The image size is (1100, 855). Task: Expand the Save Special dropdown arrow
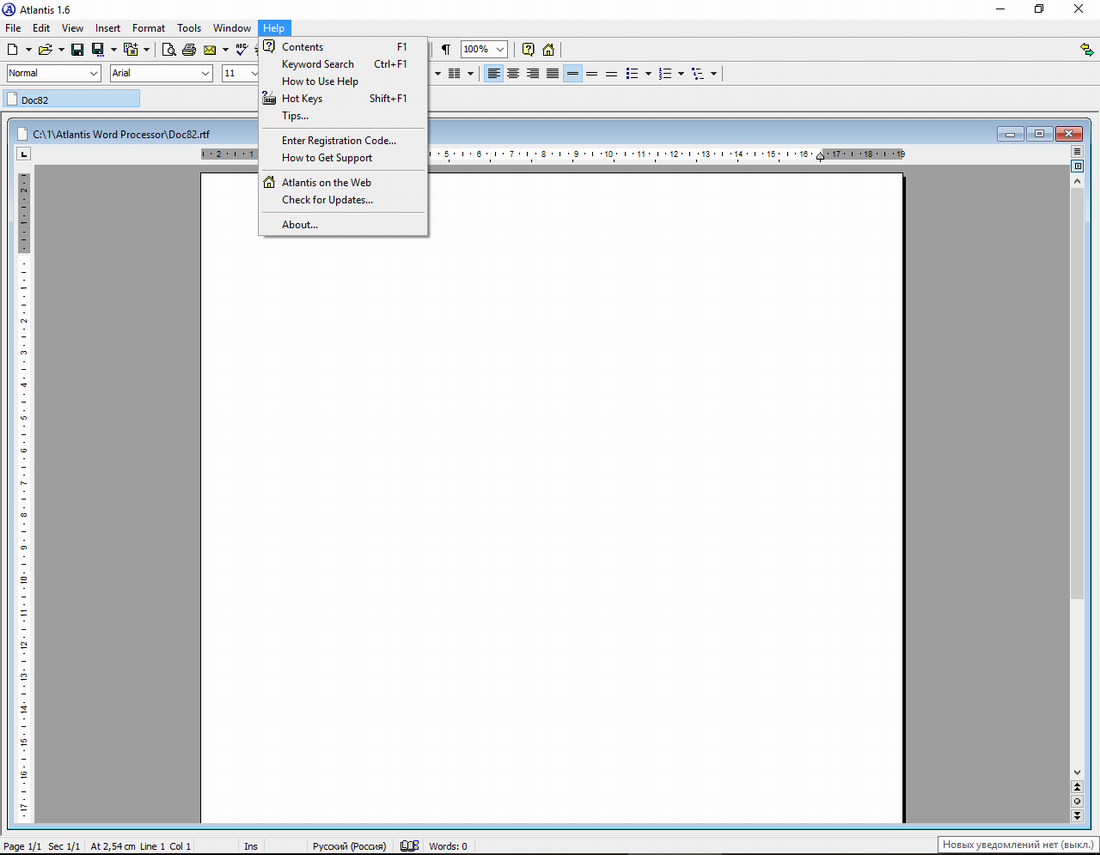147,50
